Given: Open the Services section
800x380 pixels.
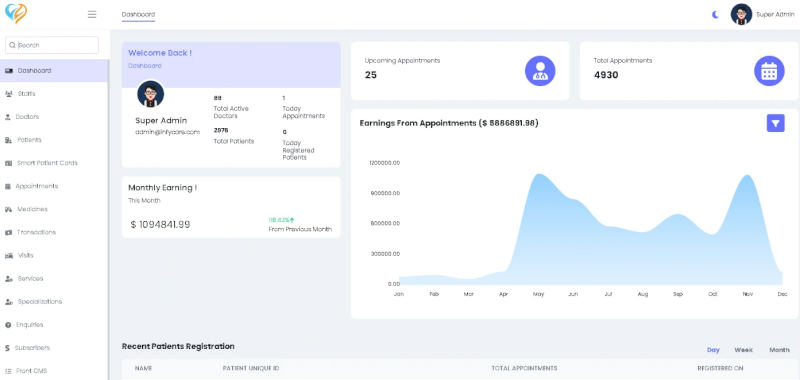Looking at the screenshot, I should point(54,278).
